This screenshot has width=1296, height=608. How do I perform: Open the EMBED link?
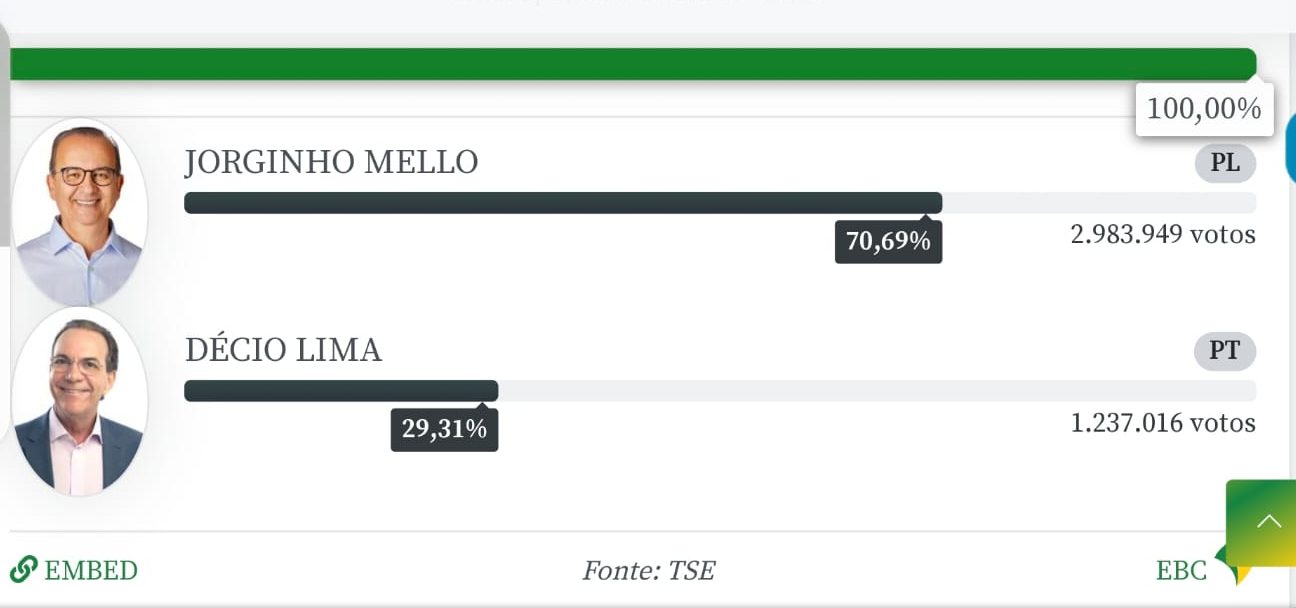74,571
